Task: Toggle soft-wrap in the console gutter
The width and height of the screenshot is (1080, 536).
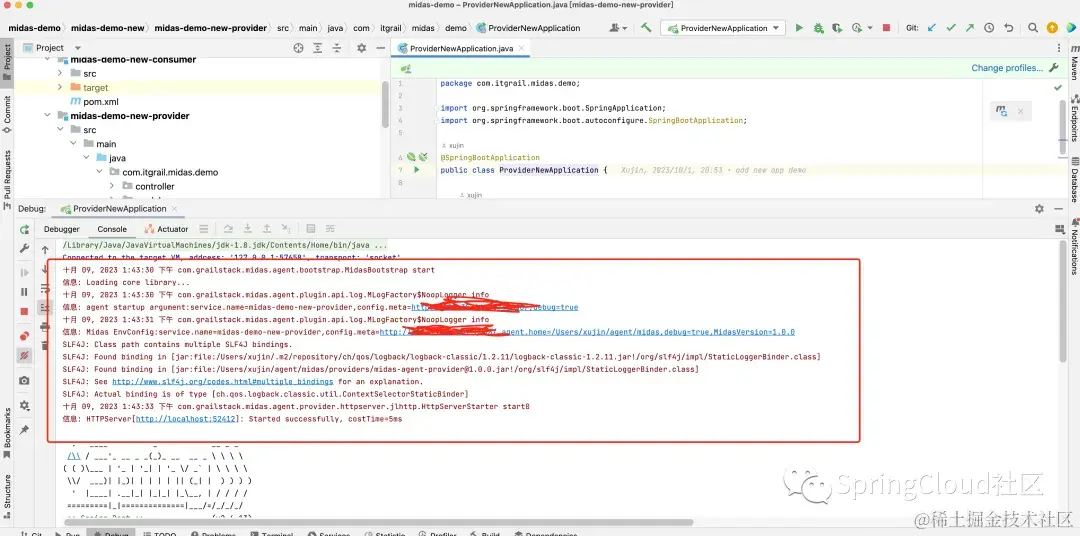Action: point(45,288)
